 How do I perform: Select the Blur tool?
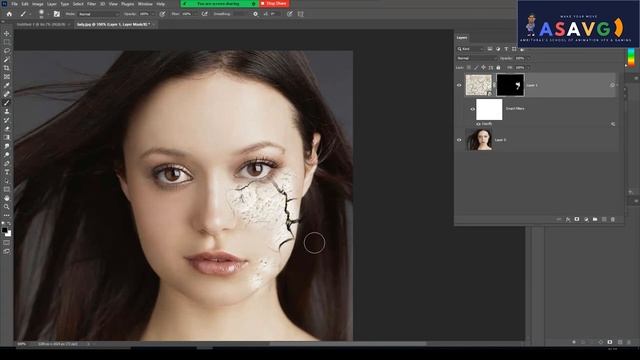tap(7, 146)
